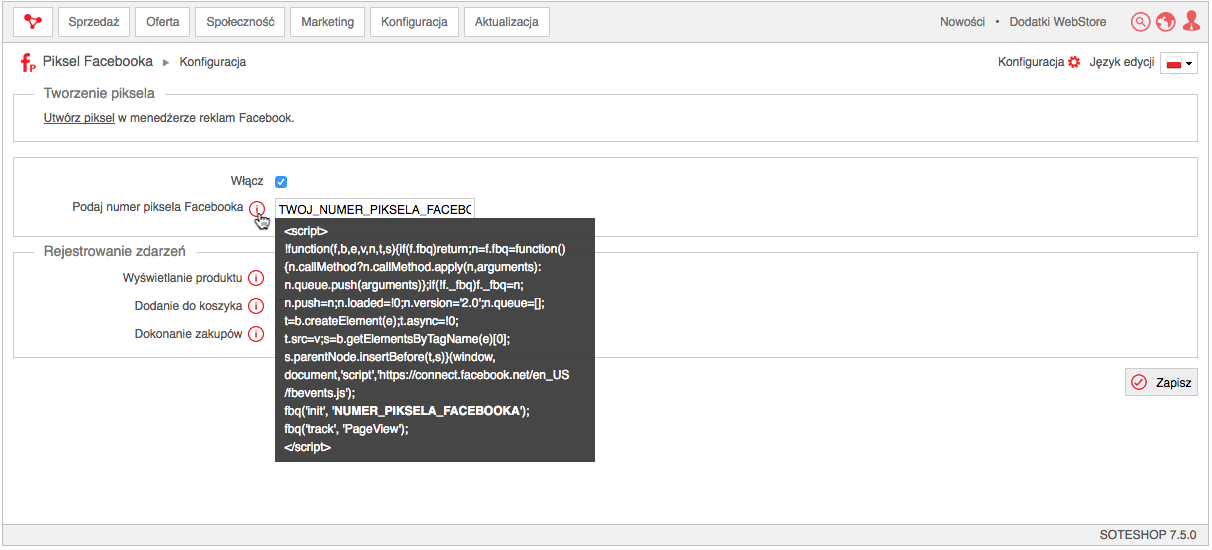Click the Dokonanie zakupów label
The height and width of the screenshot is (550, 1212).
click(x=189, y=334)
